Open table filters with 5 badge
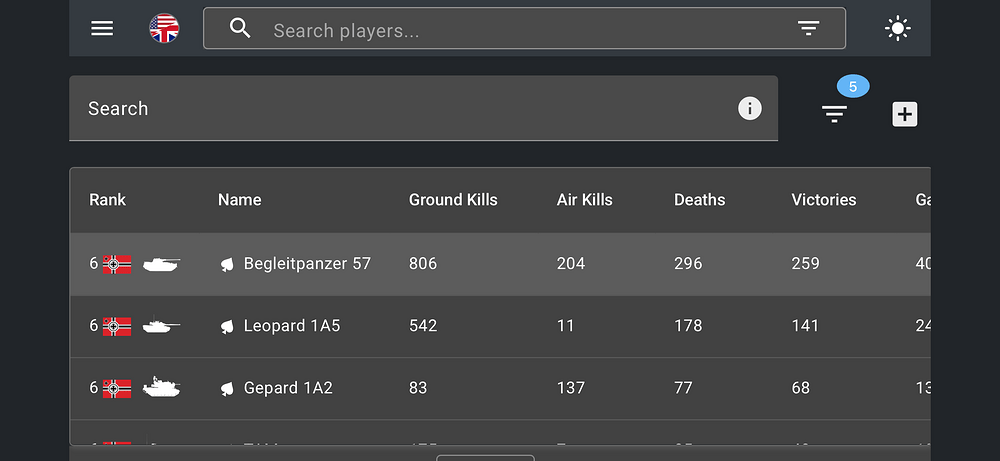The width and height of the screenshot is (1000, 461). [x=835, y=114]
